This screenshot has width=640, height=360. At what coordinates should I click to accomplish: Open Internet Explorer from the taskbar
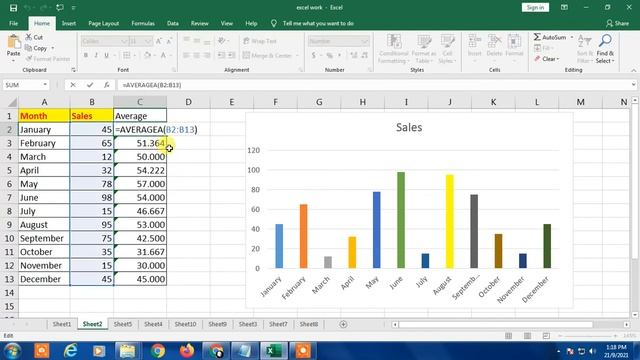[71, 351]
